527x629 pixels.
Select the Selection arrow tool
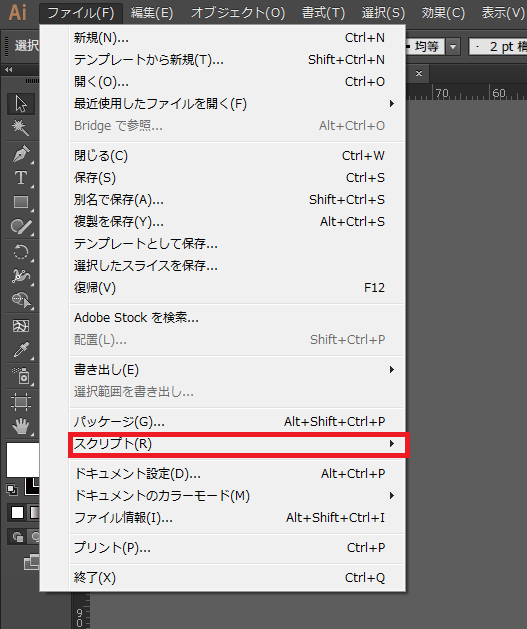click(21, 103)
